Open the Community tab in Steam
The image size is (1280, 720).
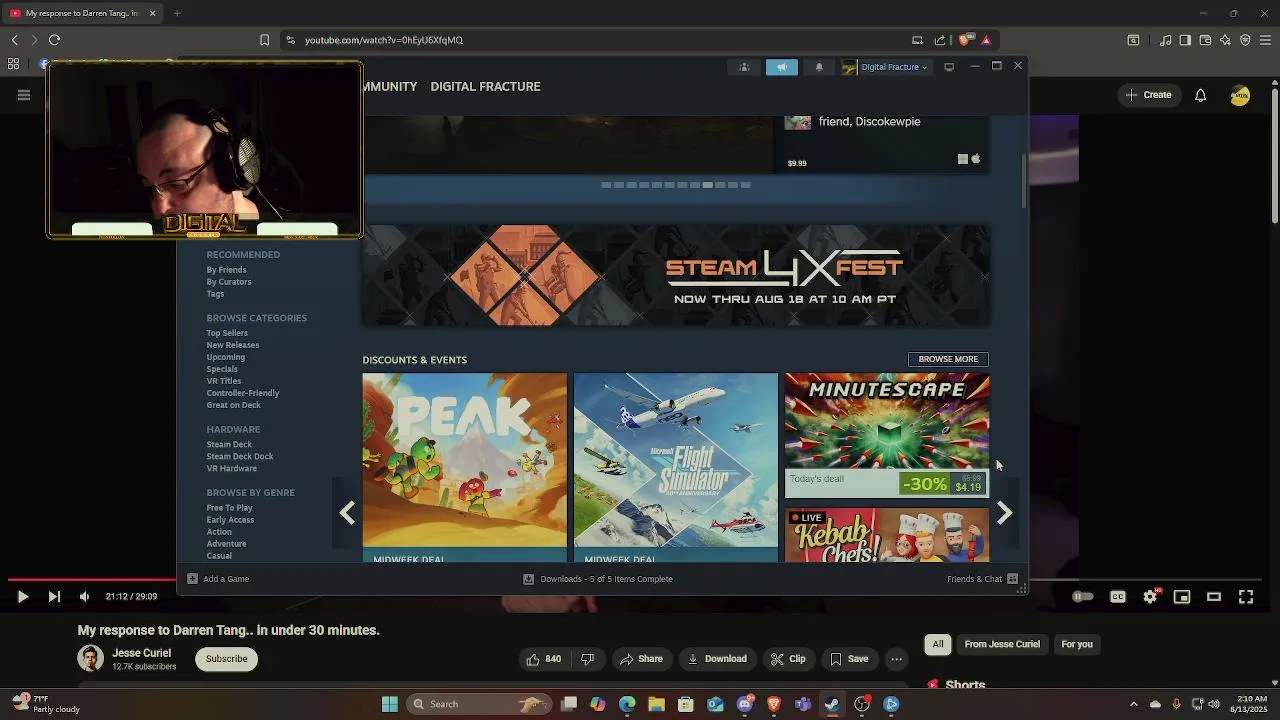pos(390,87)
